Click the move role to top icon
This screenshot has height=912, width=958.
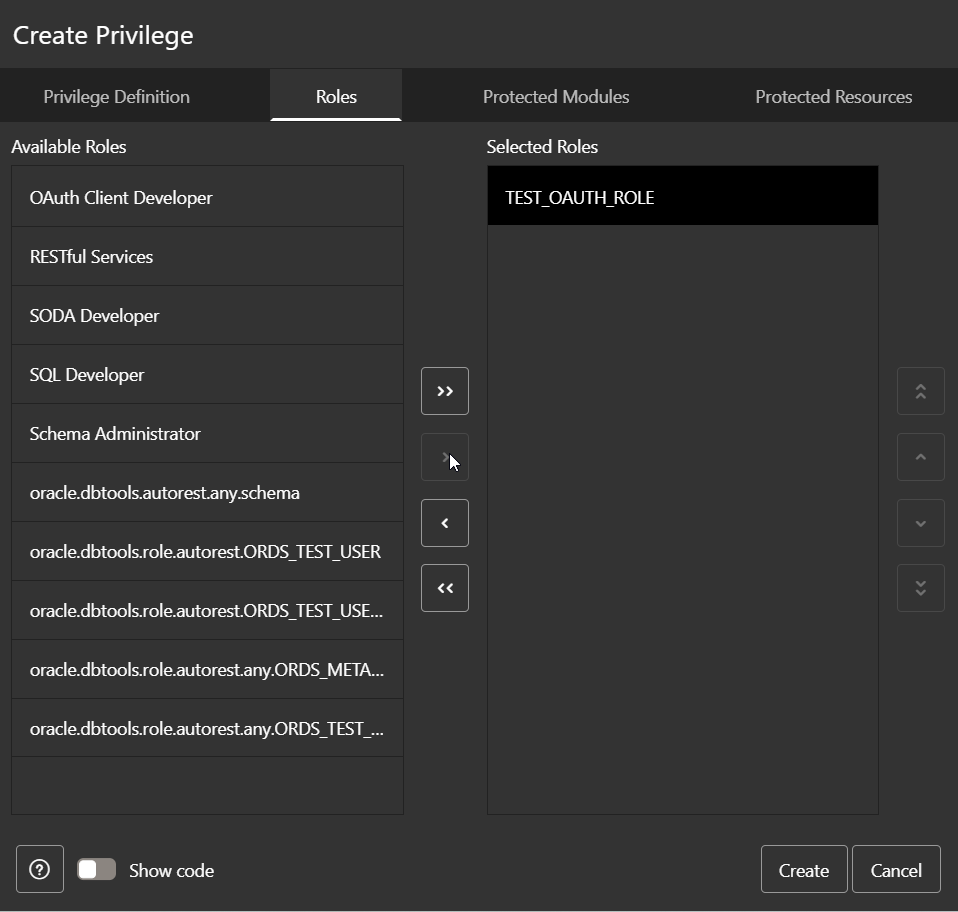coord(920,390)
